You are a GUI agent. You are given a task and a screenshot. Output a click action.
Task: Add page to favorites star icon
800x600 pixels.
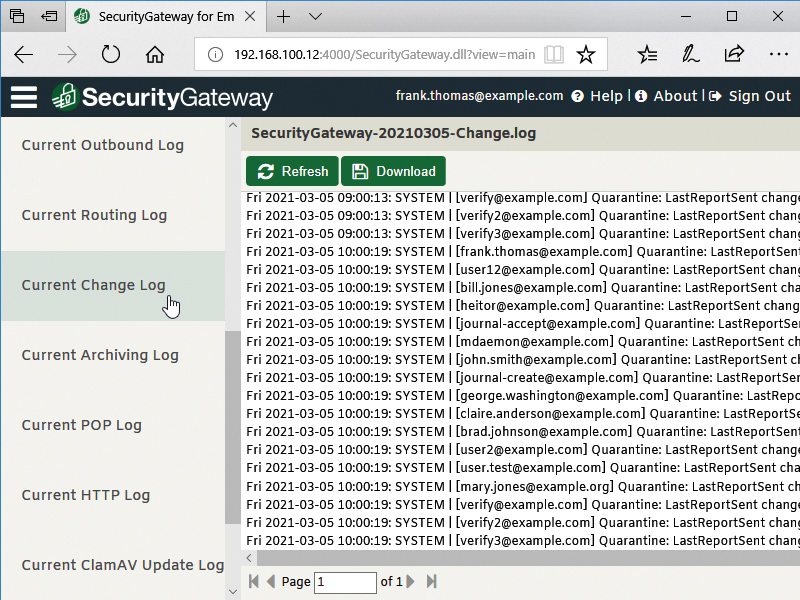[x=586, y=54]
